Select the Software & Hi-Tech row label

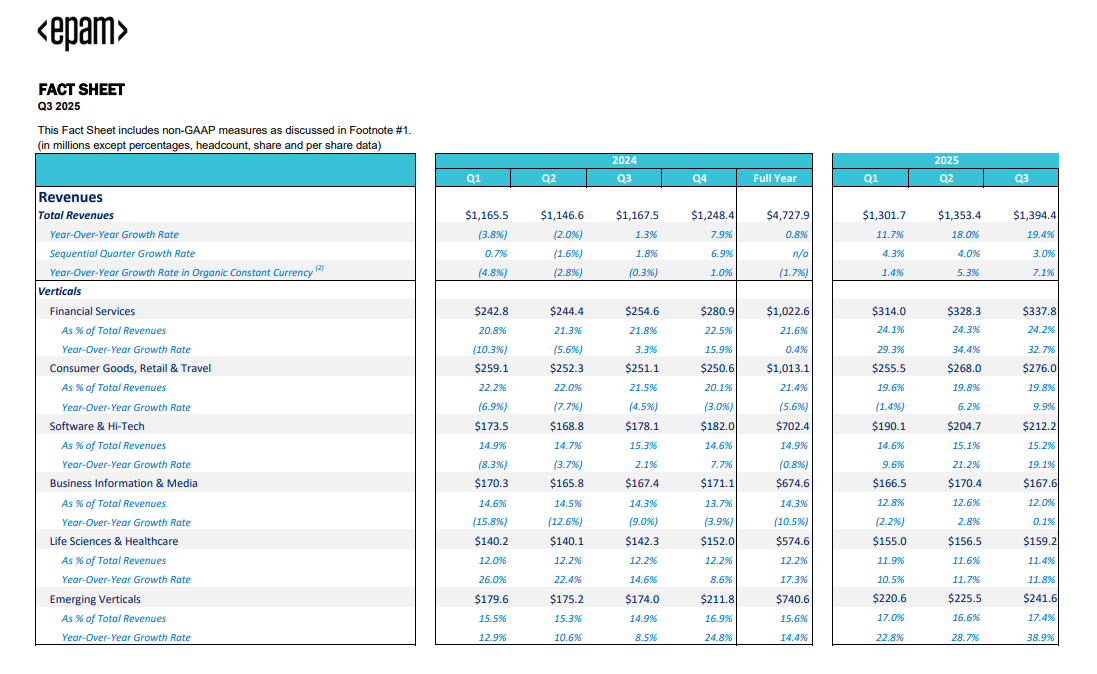point(97,426)
